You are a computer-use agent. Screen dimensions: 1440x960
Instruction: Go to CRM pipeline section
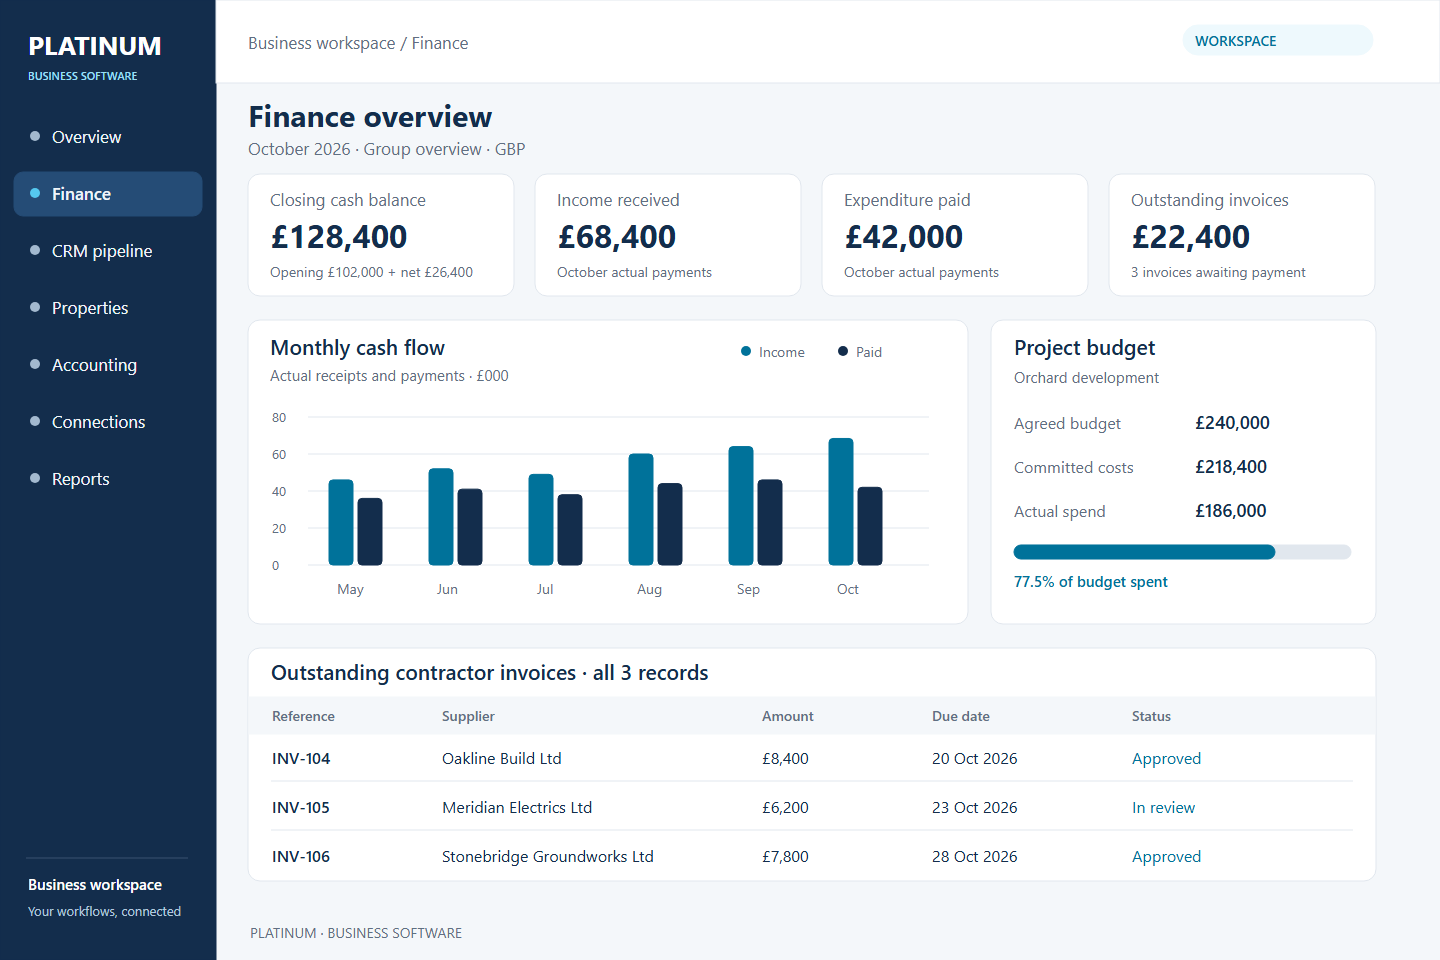[108, 251]
